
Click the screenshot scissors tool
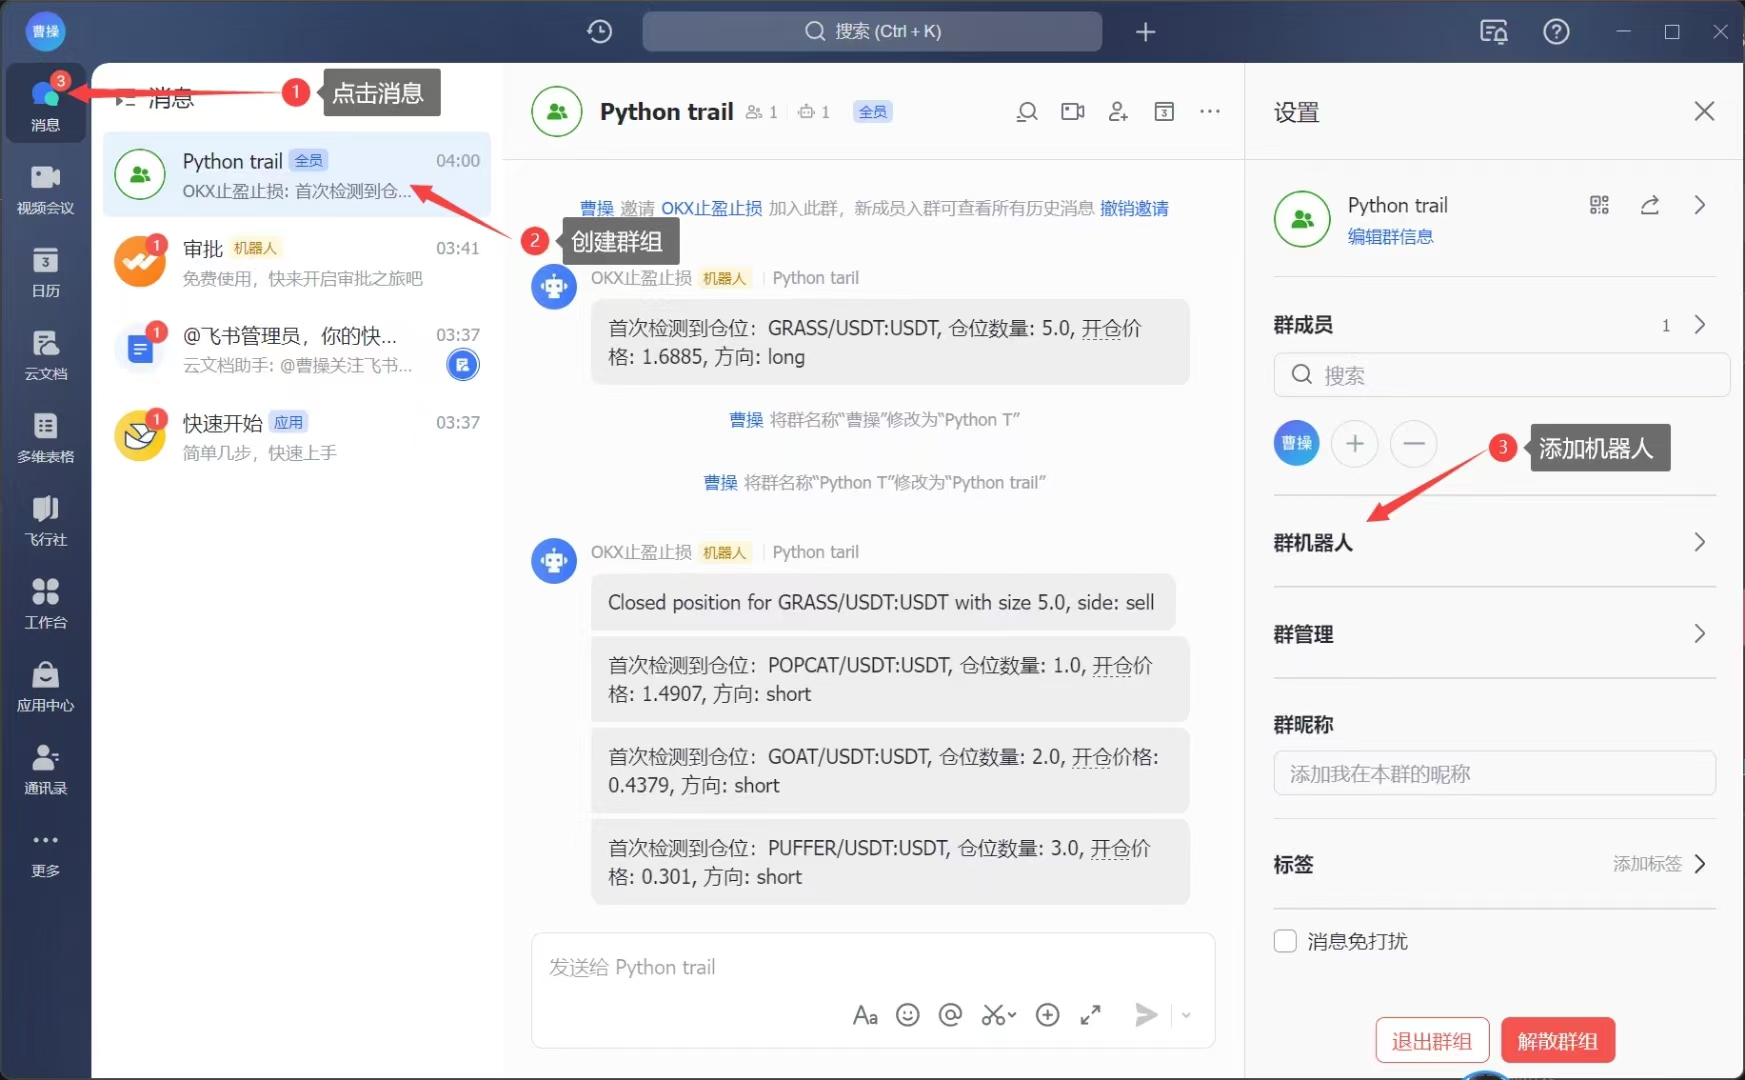pos(996,1015)
